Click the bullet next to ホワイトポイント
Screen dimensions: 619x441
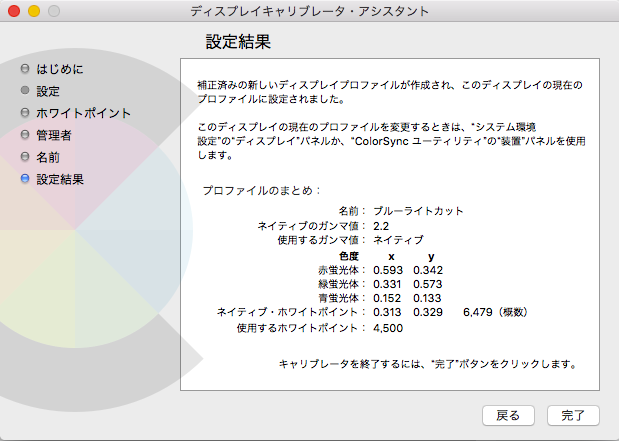25,113
